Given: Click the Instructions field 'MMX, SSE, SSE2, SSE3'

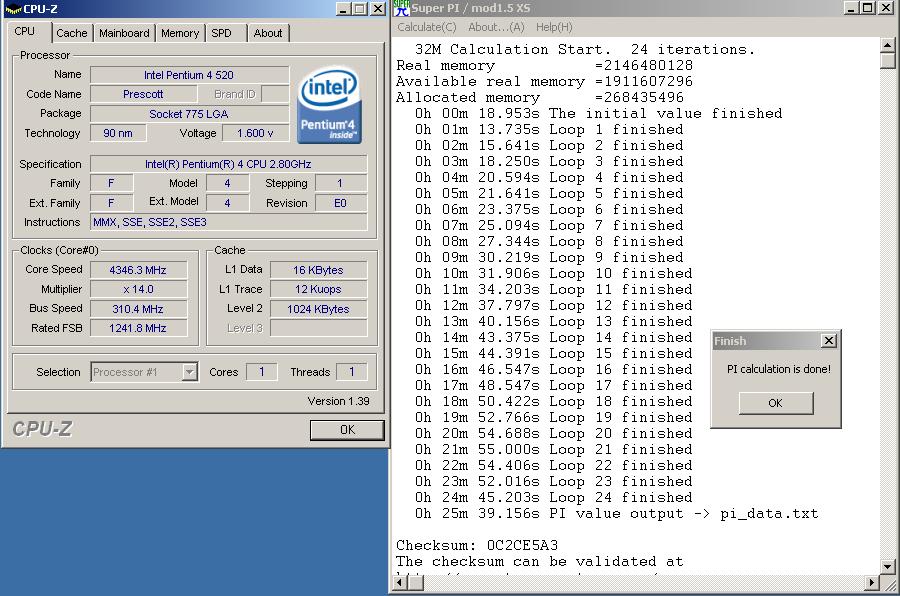Looking at the screenshot, I should pyautogui.click(x=228, y=222).
